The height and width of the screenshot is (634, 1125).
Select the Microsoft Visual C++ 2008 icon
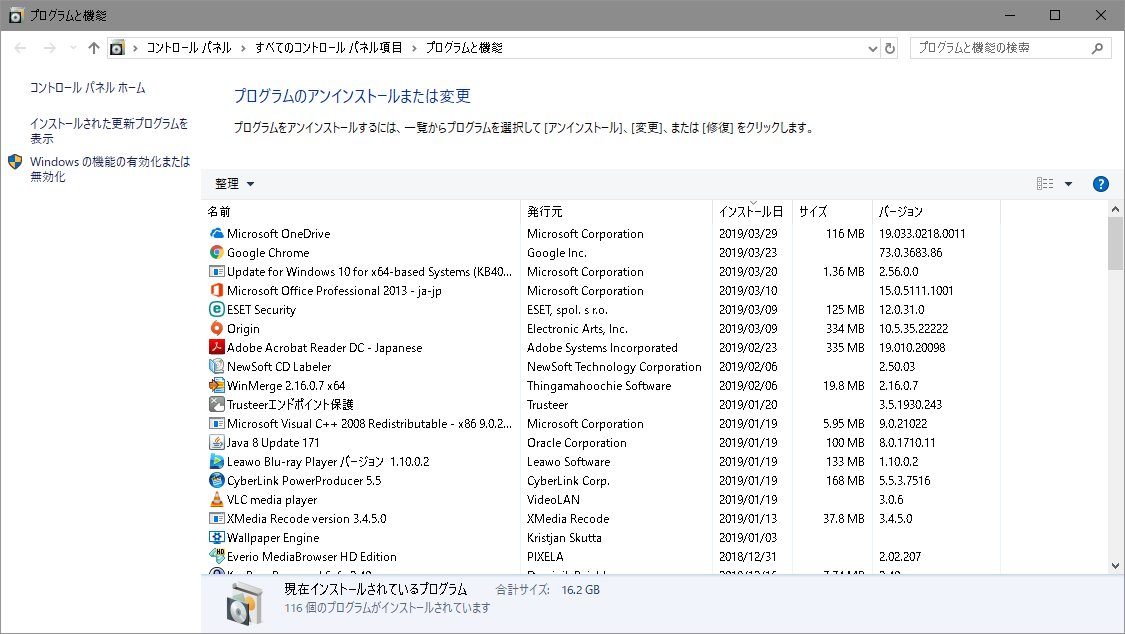coord(217,423)
